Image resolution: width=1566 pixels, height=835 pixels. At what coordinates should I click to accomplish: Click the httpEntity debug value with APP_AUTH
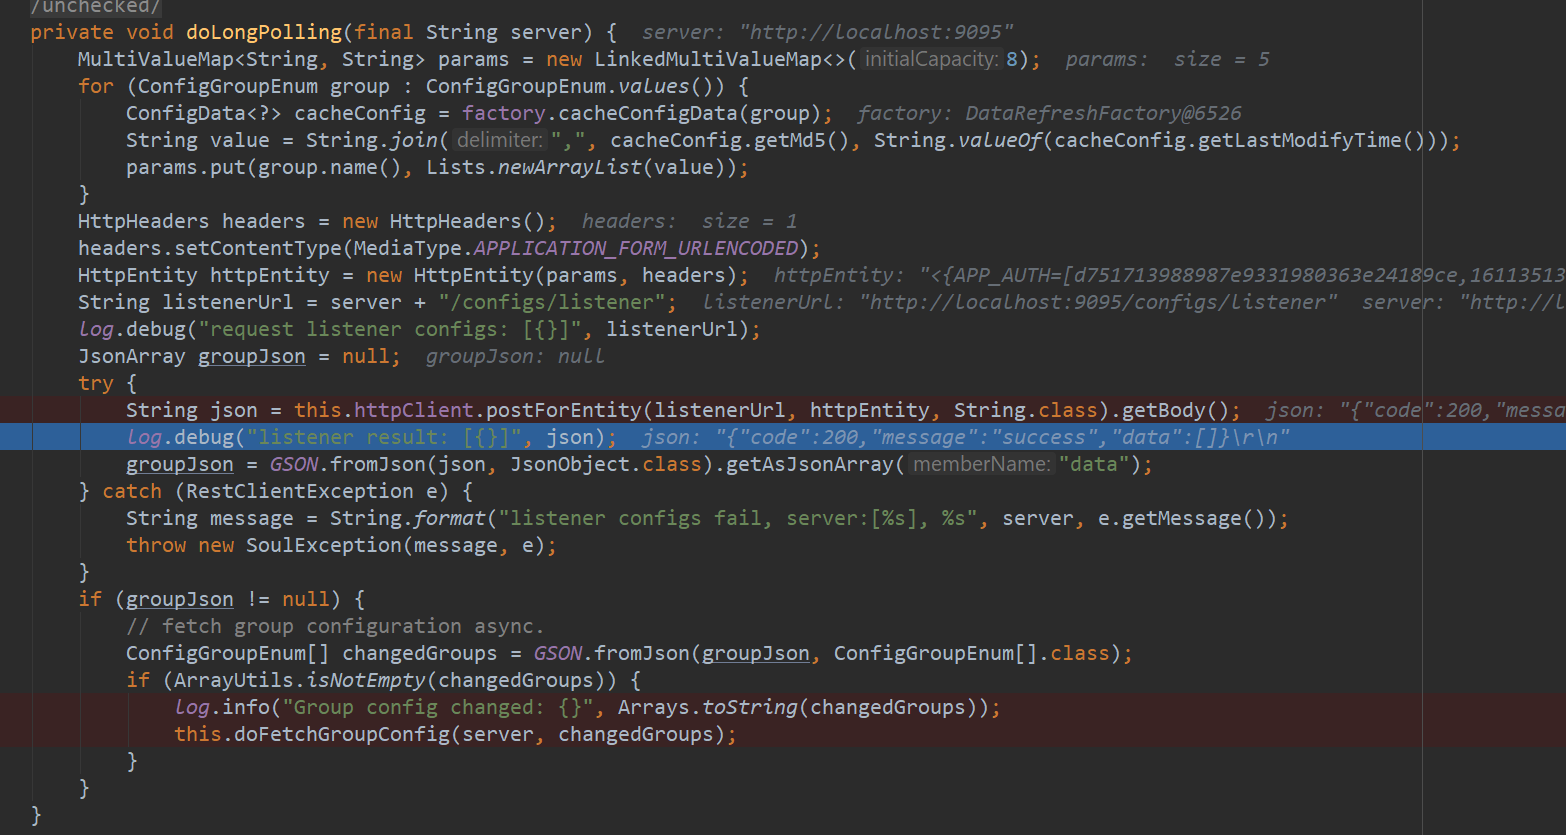pyautogui.click(x=1169, y=275)
